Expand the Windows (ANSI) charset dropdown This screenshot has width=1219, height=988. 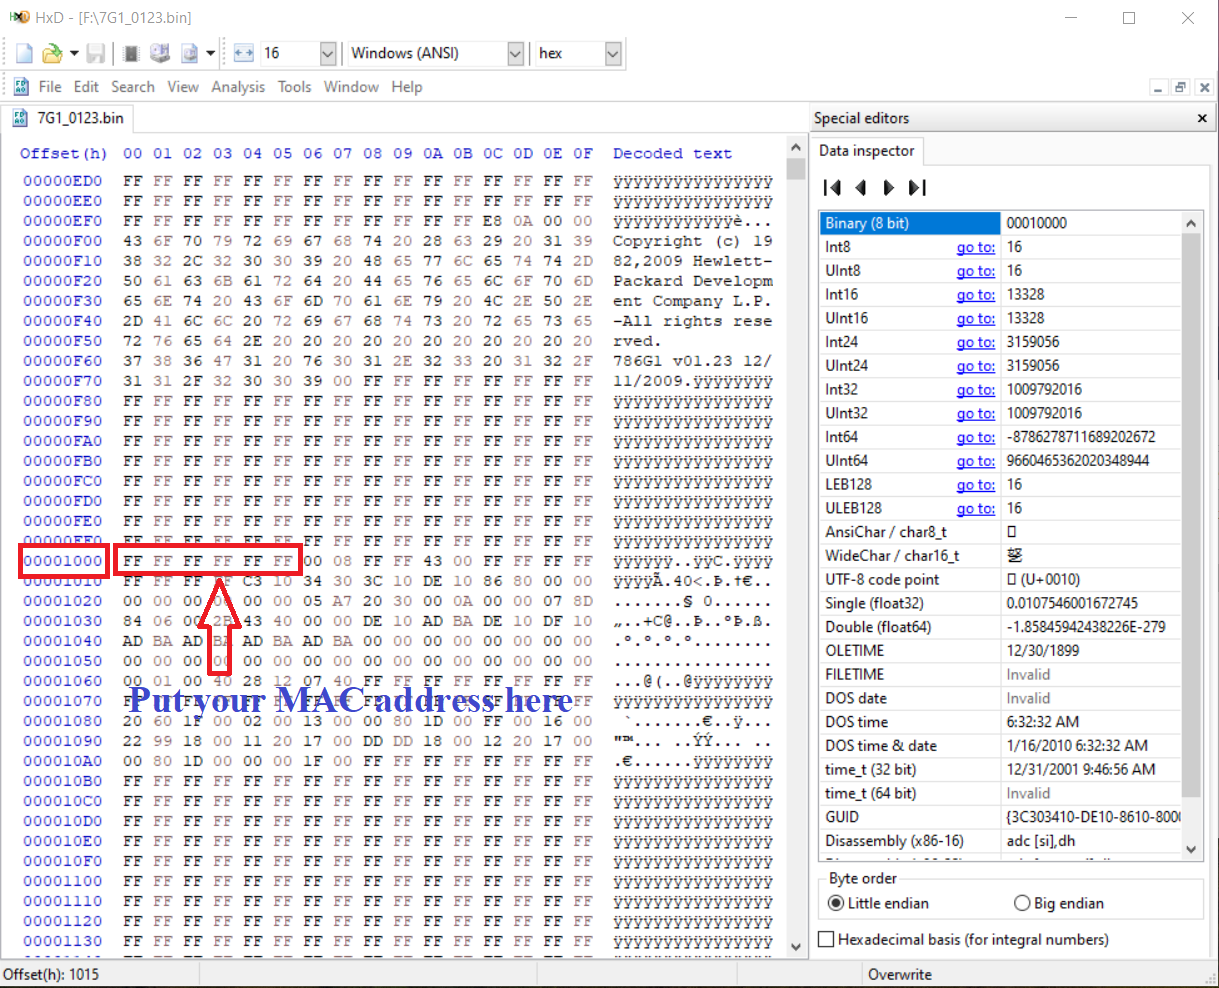pos(515,54)
